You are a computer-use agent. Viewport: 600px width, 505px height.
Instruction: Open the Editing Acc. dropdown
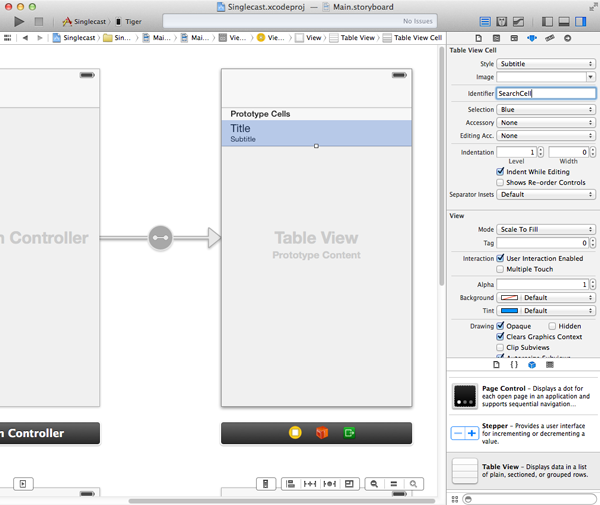pos(546,136)
